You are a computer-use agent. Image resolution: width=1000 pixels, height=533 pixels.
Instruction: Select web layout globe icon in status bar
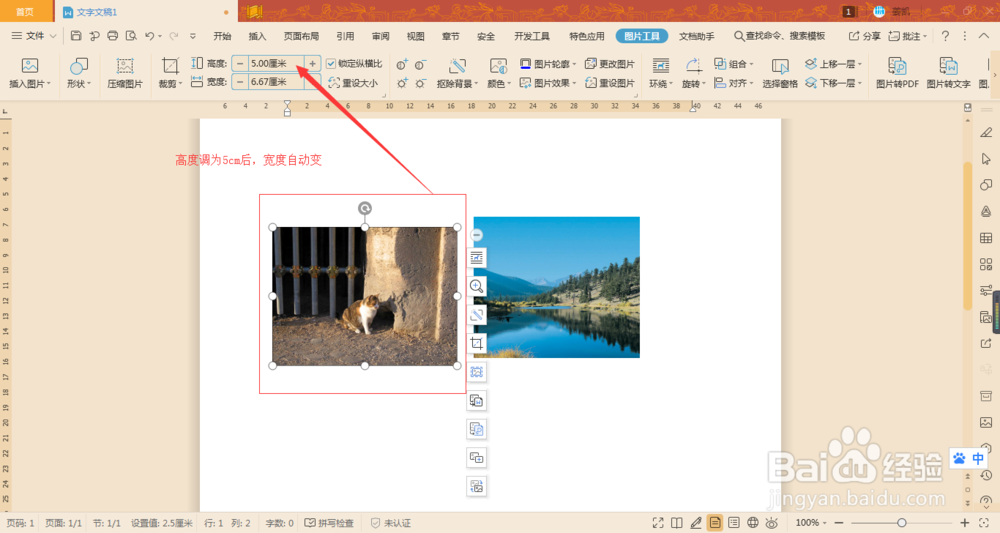click(x=753, y=523)
